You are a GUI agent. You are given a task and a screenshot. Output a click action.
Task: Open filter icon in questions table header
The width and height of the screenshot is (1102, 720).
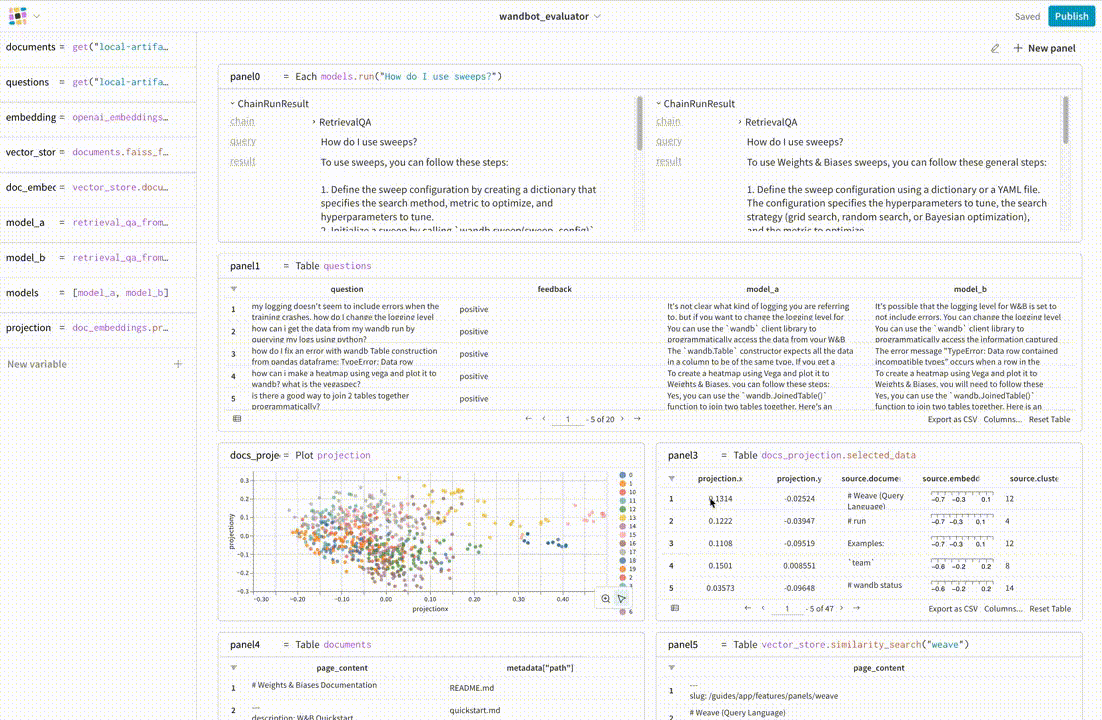pyautogui.click(x=233, y=289)
